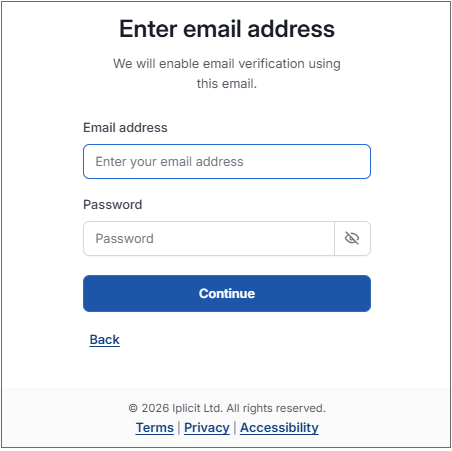452x451 pixels.
Task: Click the blue Continue button
Action: (x=227, y=294)
